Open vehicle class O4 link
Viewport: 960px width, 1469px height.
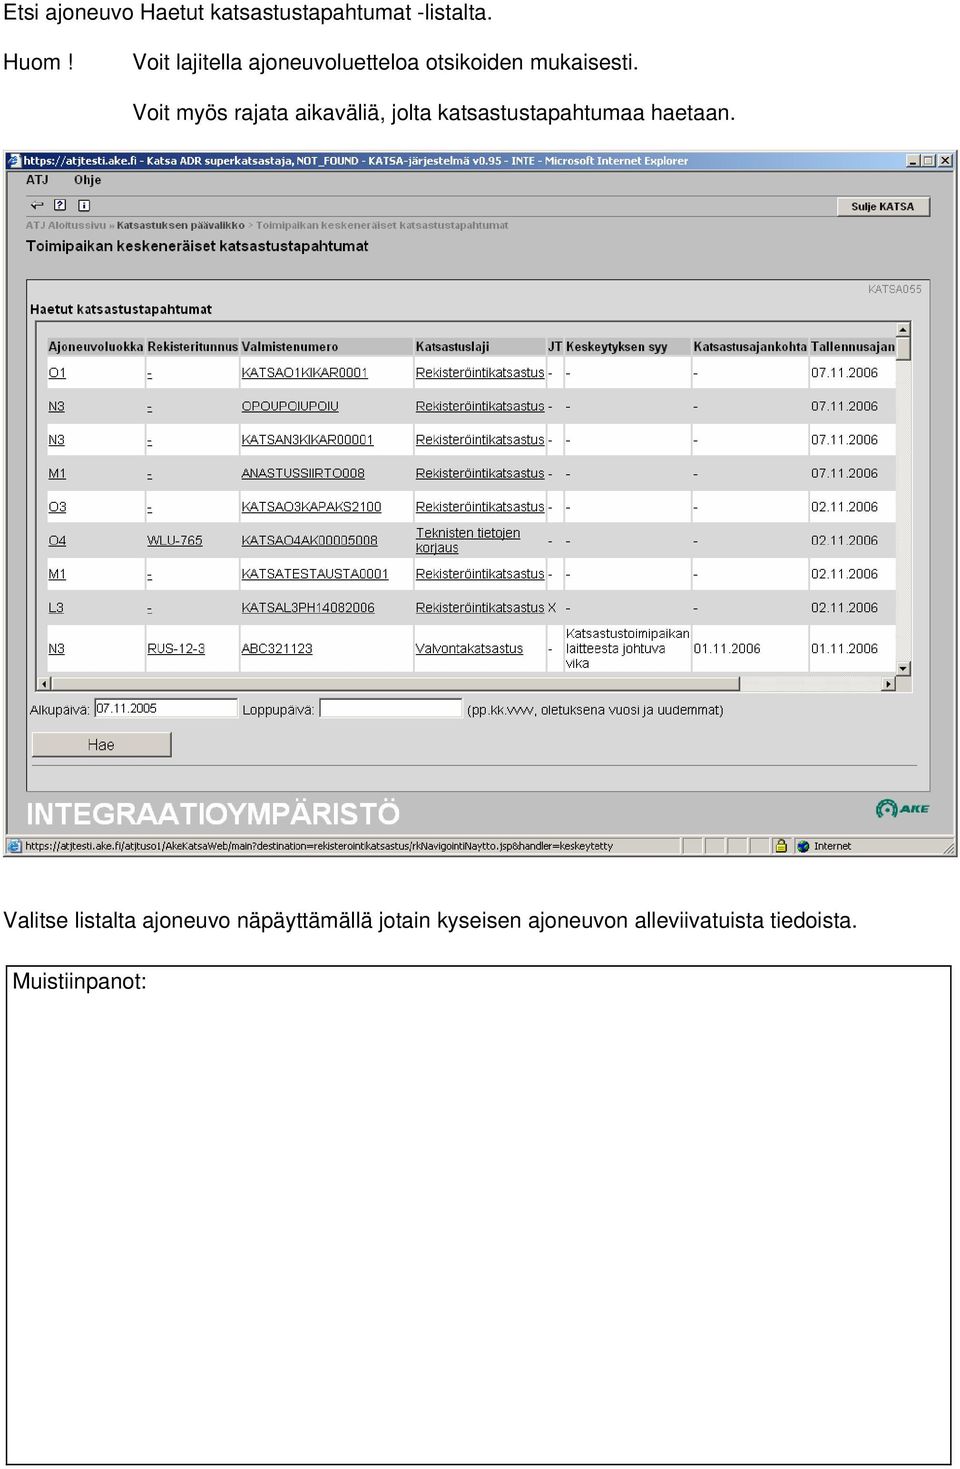click(57, 540)
